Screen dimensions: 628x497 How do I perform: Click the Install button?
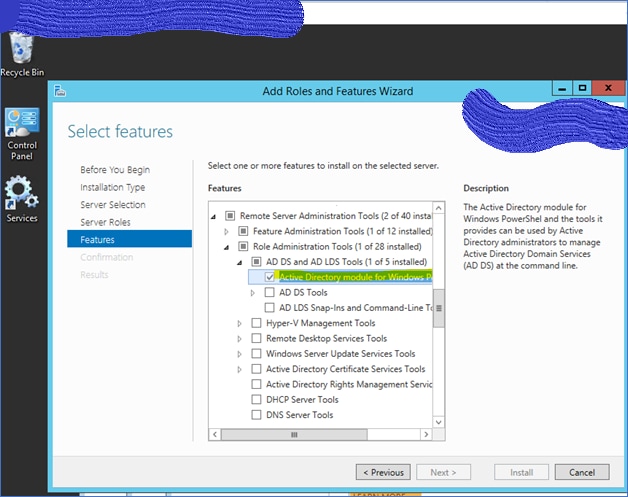(521, 472)
